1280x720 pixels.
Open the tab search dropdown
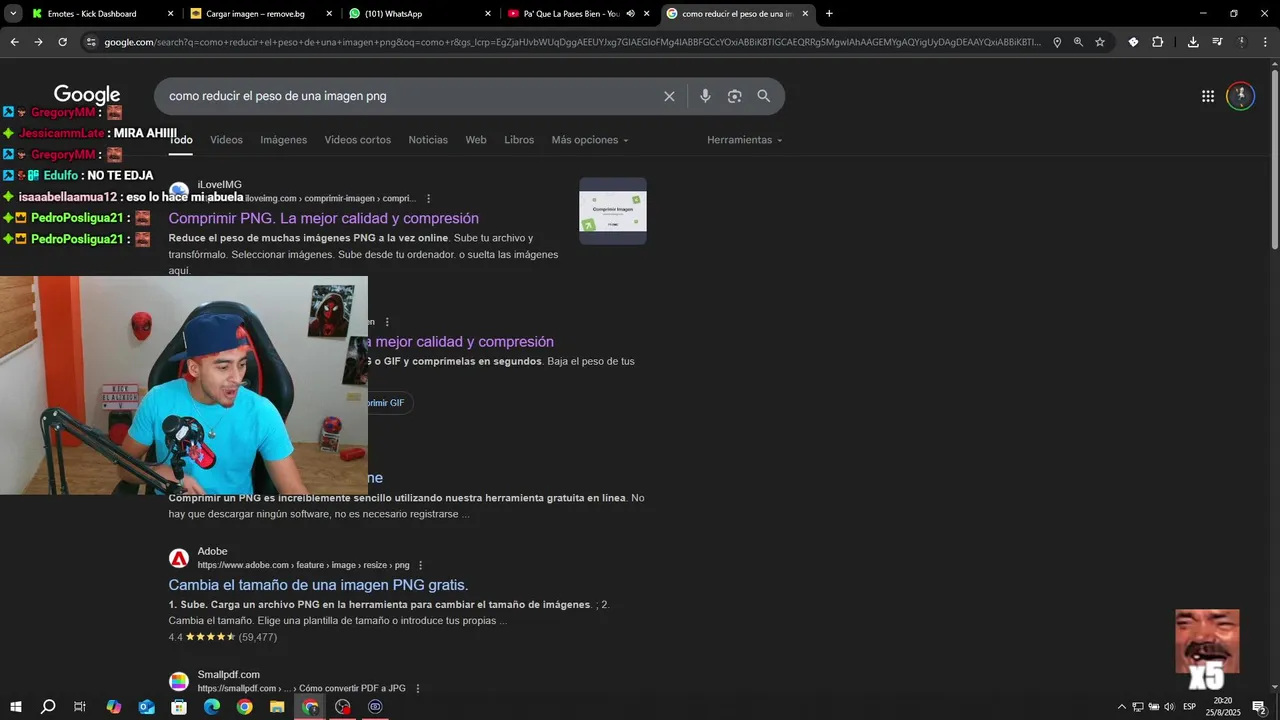(13, 14)
